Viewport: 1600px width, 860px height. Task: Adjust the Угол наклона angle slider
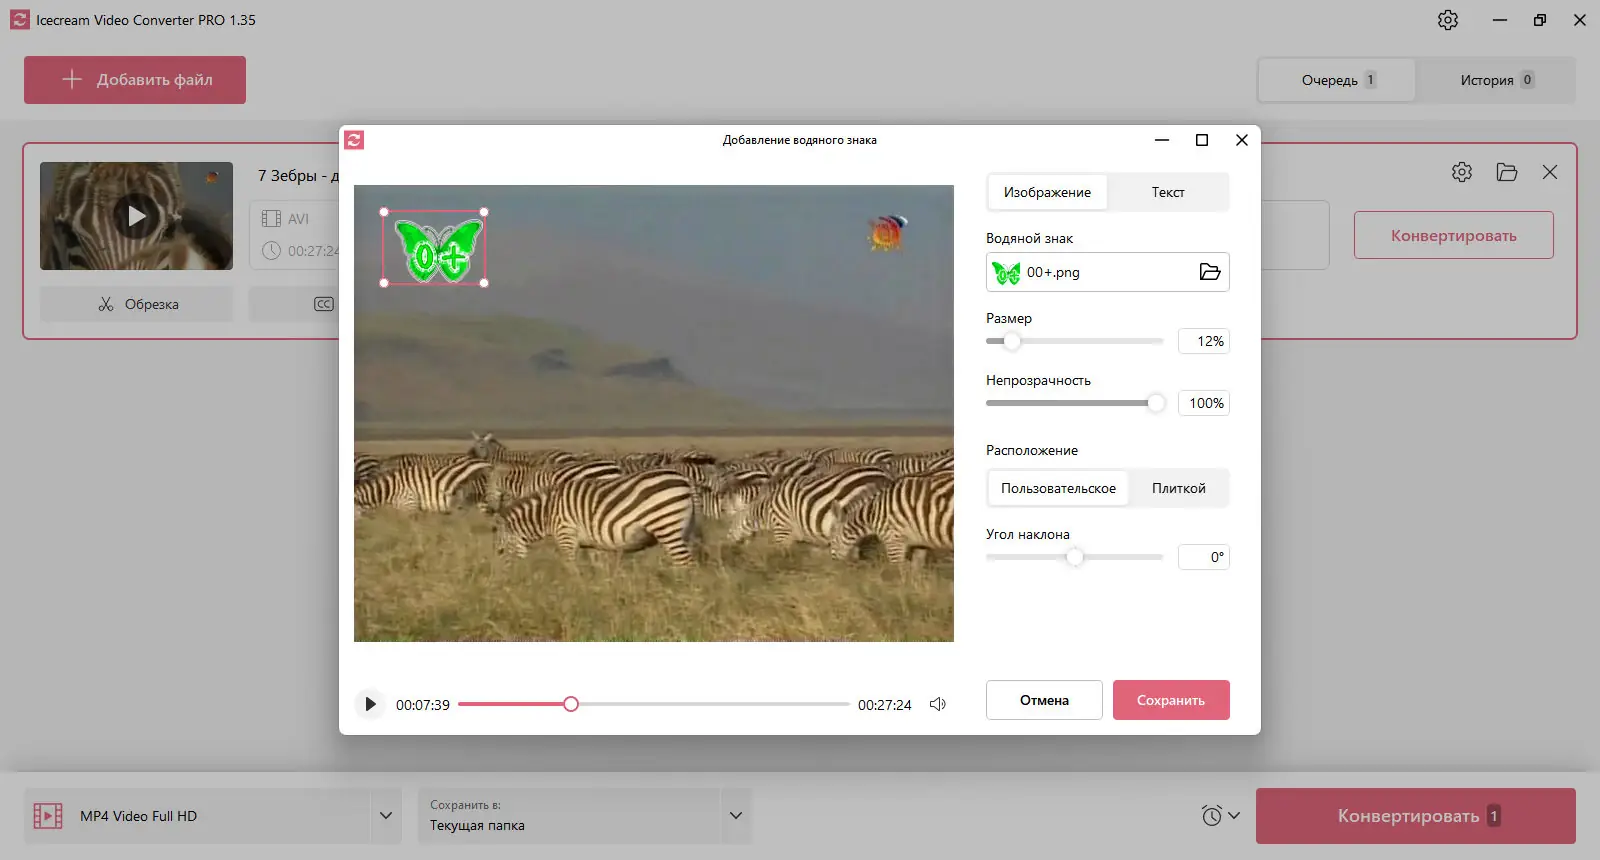1074,557
